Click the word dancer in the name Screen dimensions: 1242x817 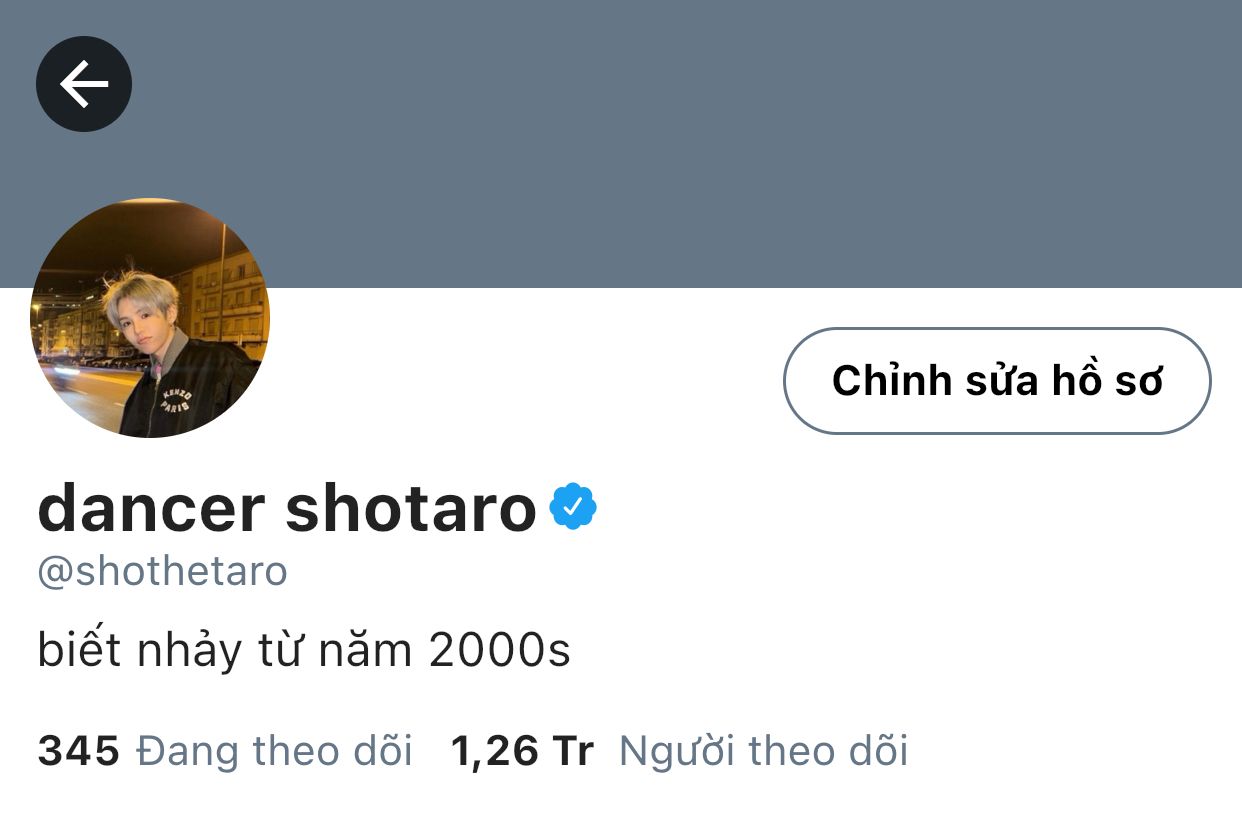pos(151,507)
